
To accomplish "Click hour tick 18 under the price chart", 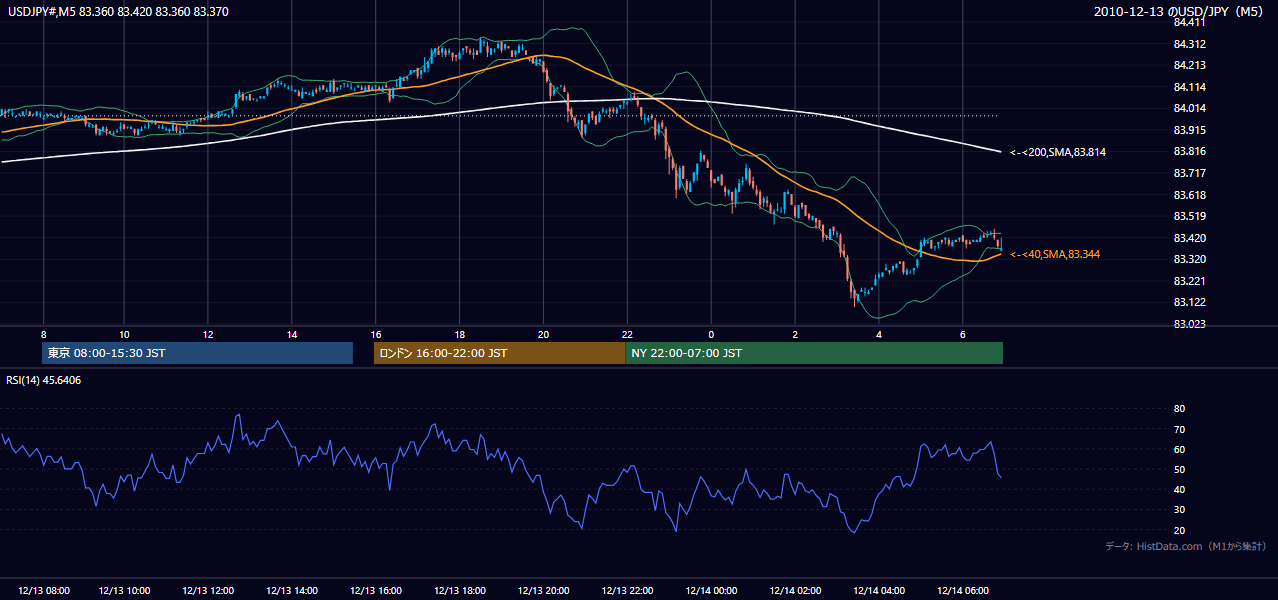I will tap(459, 334).
